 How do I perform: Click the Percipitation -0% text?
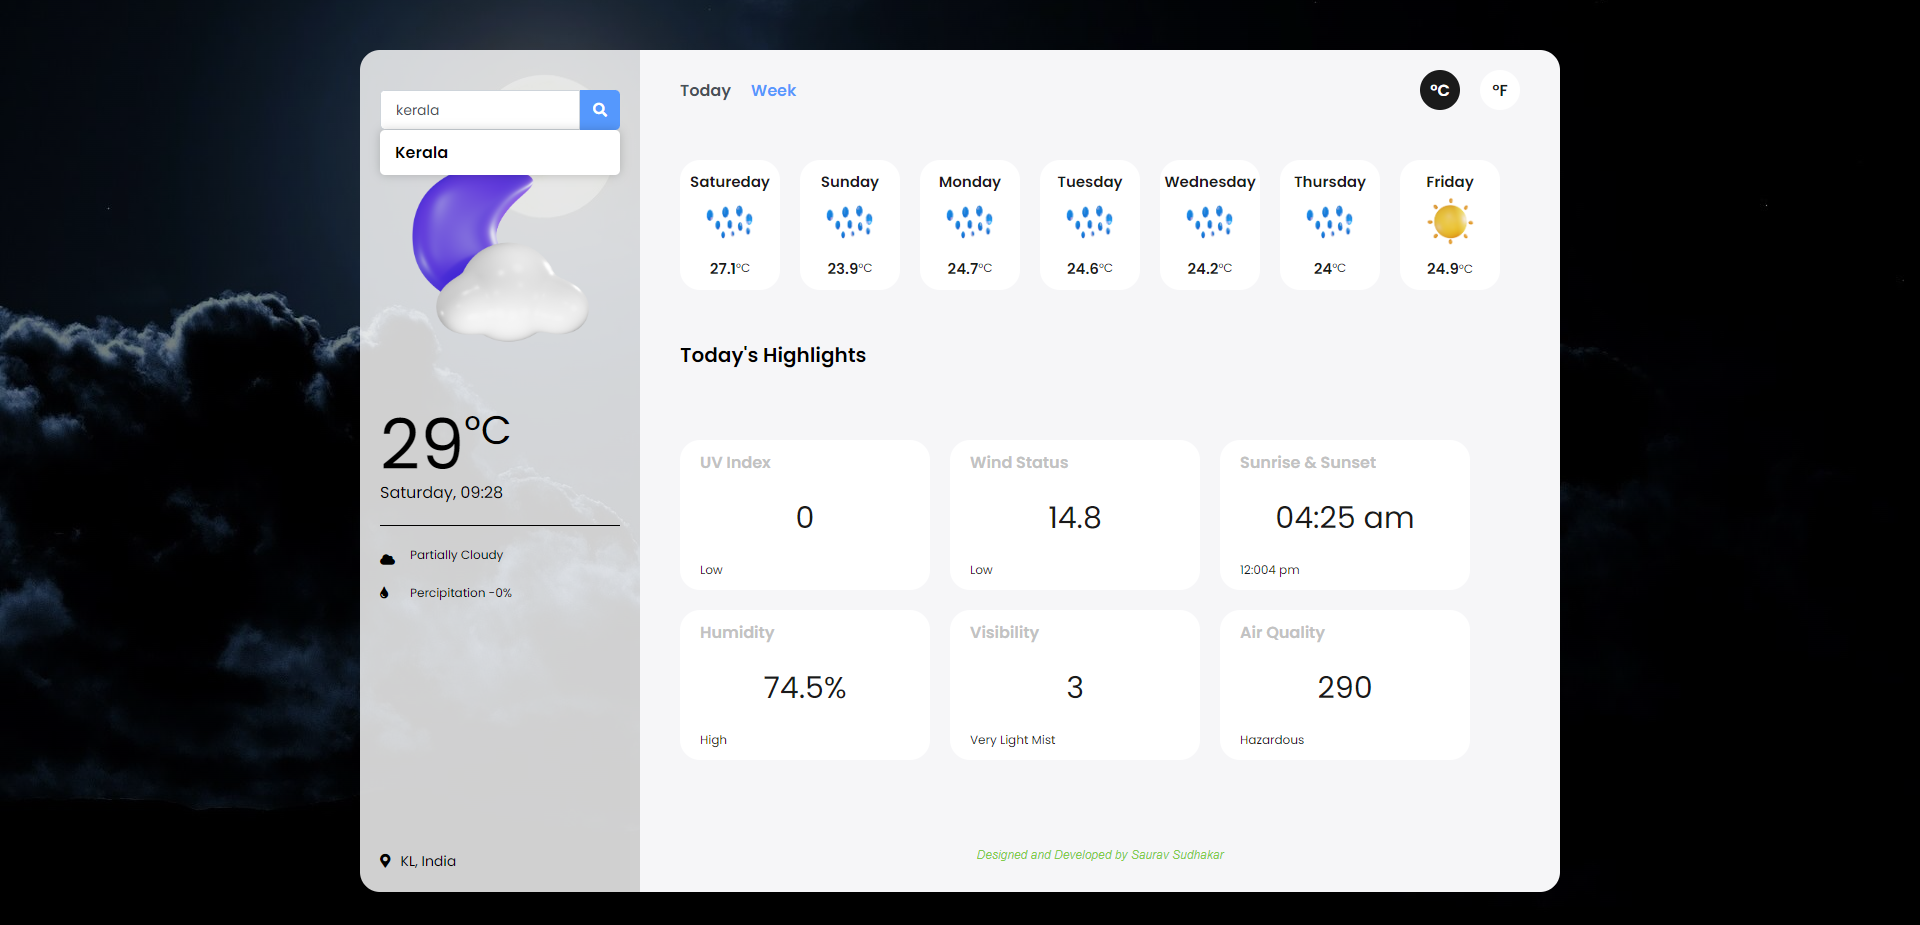(461, 593)
